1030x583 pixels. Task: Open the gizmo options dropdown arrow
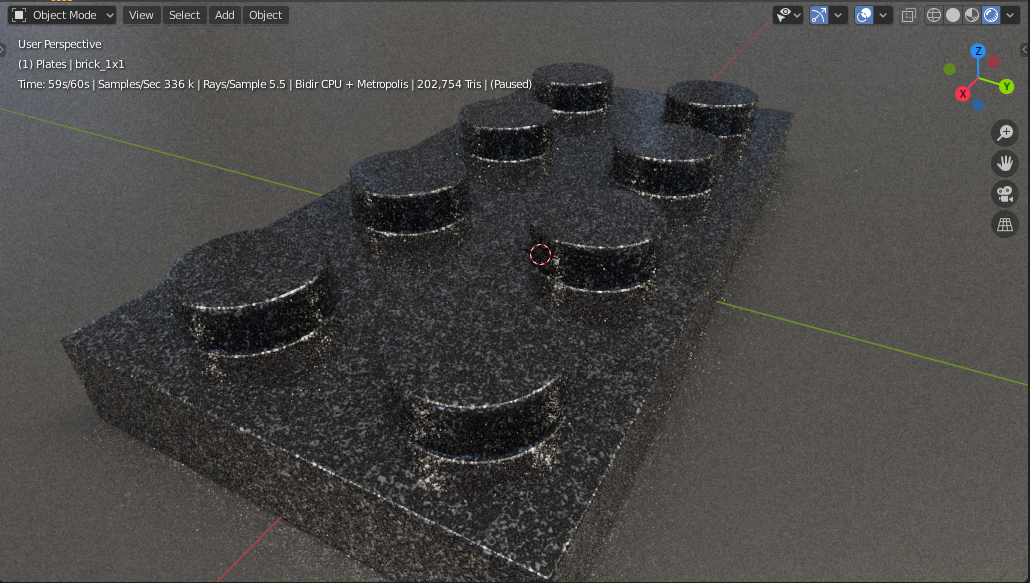pyautogui.click(x=839, y=15)
